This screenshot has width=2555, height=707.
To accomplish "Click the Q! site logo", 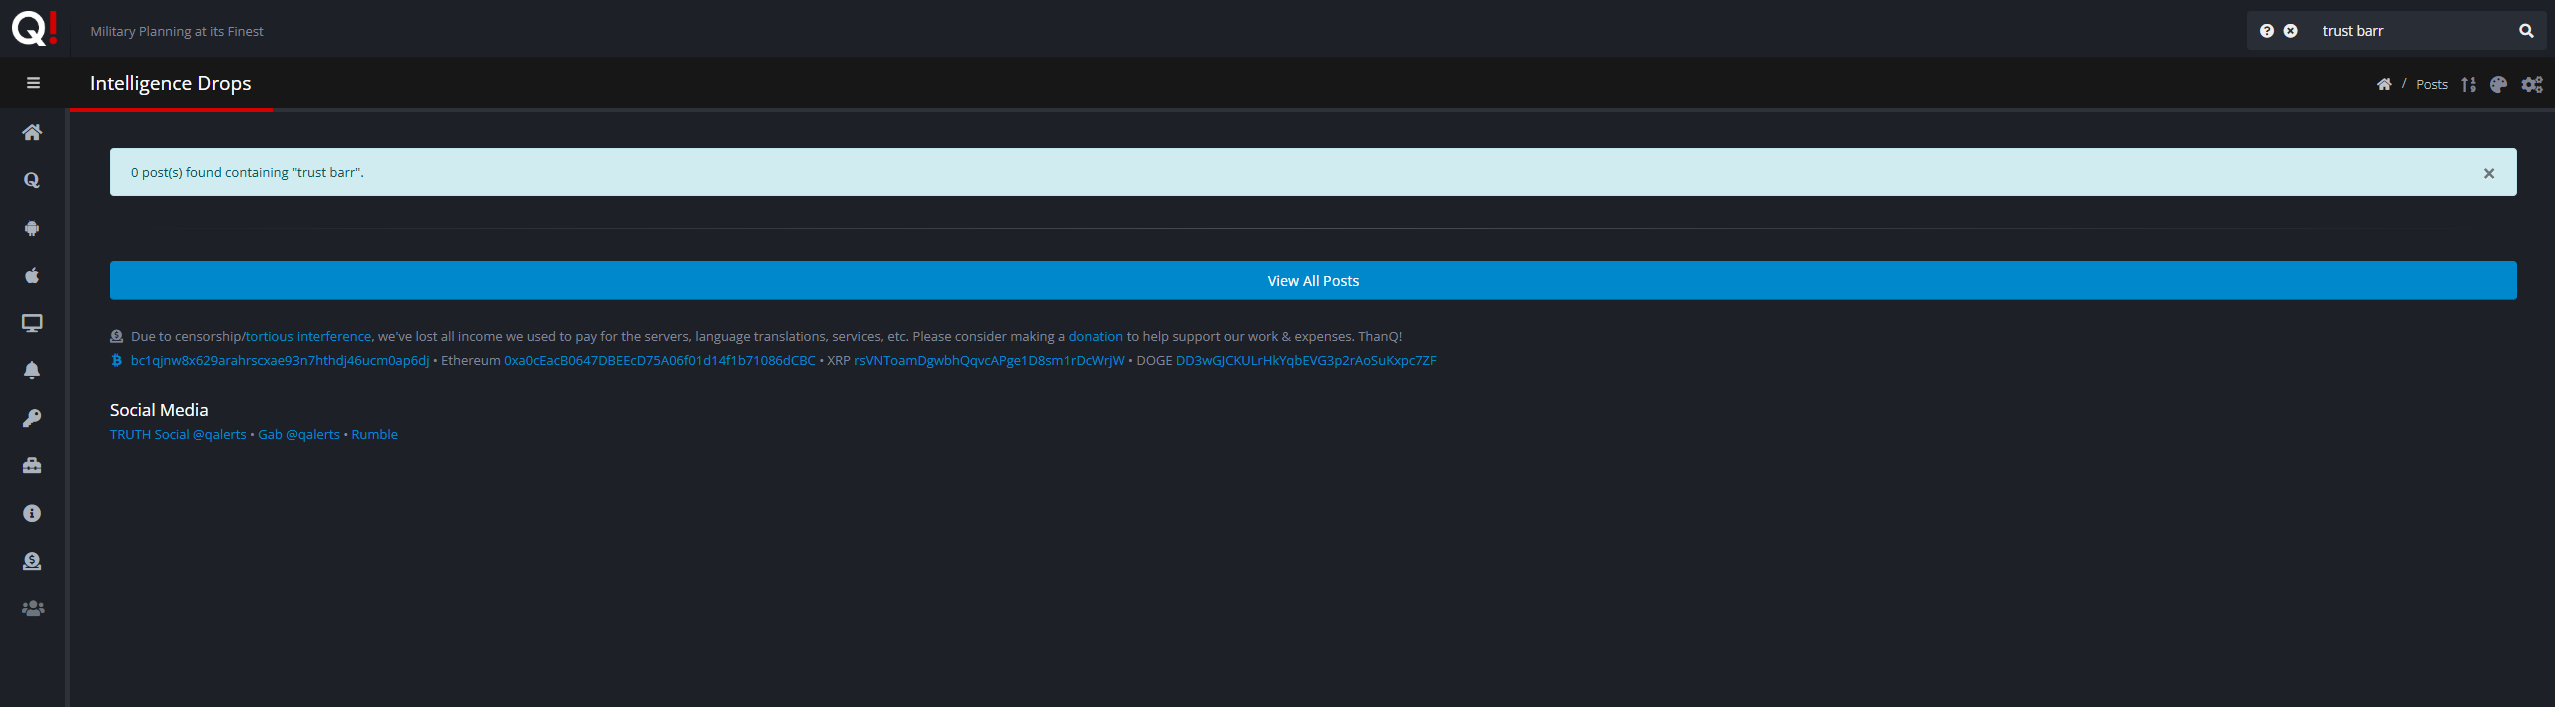I will [34, 29].
